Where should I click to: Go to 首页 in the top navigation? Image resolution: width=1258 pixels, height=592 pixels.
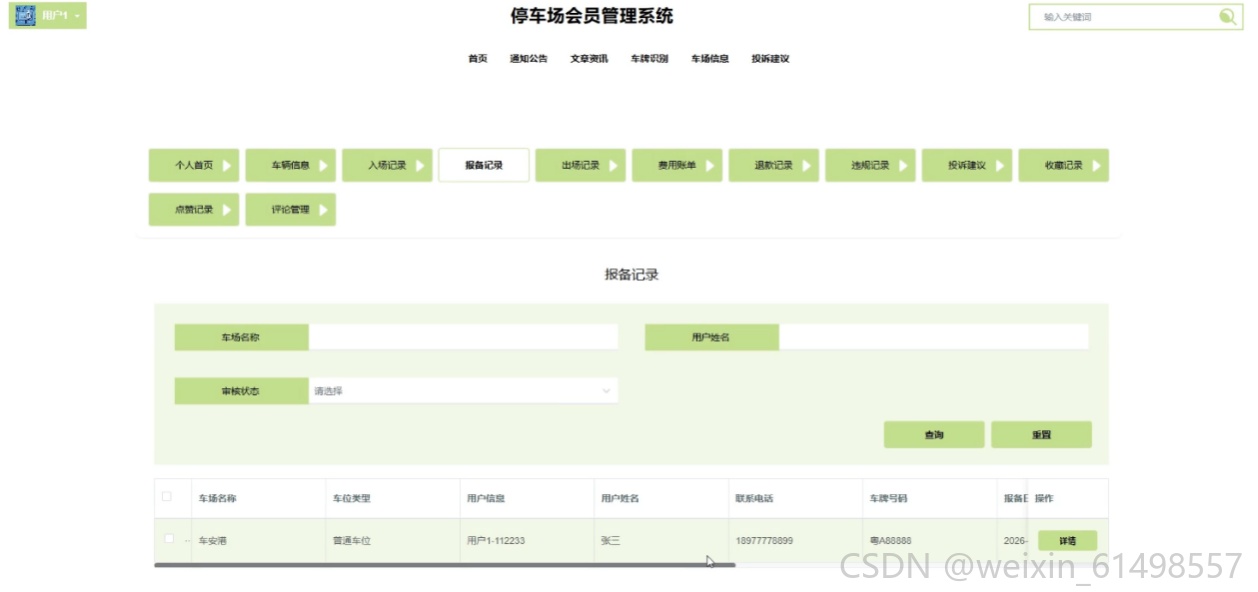[x=478, y=59]
